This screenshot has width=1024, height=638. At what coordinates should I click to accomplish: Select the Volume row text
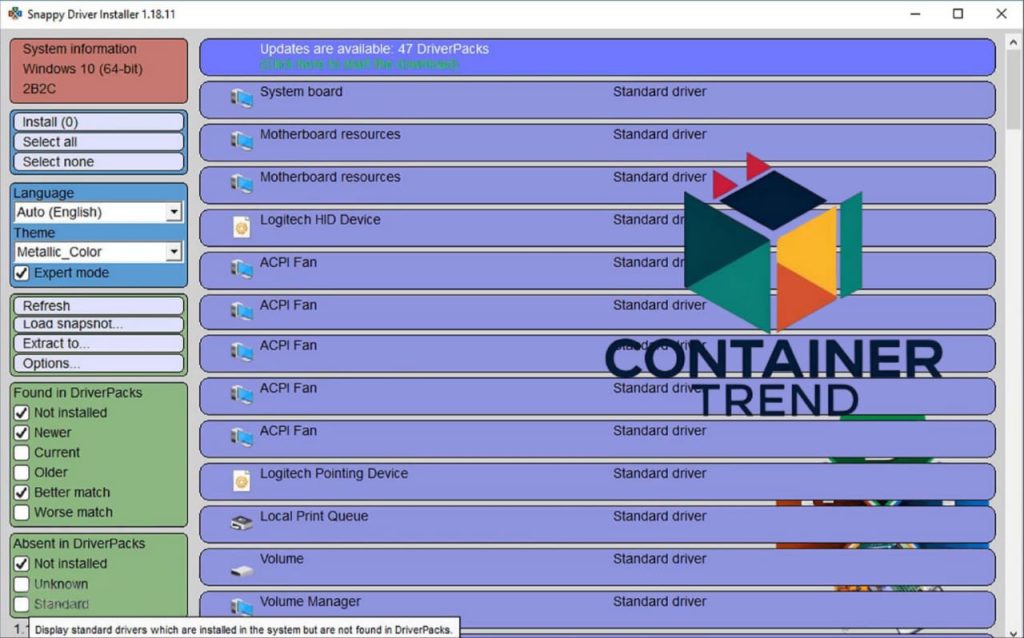click(x=281, y=559)
